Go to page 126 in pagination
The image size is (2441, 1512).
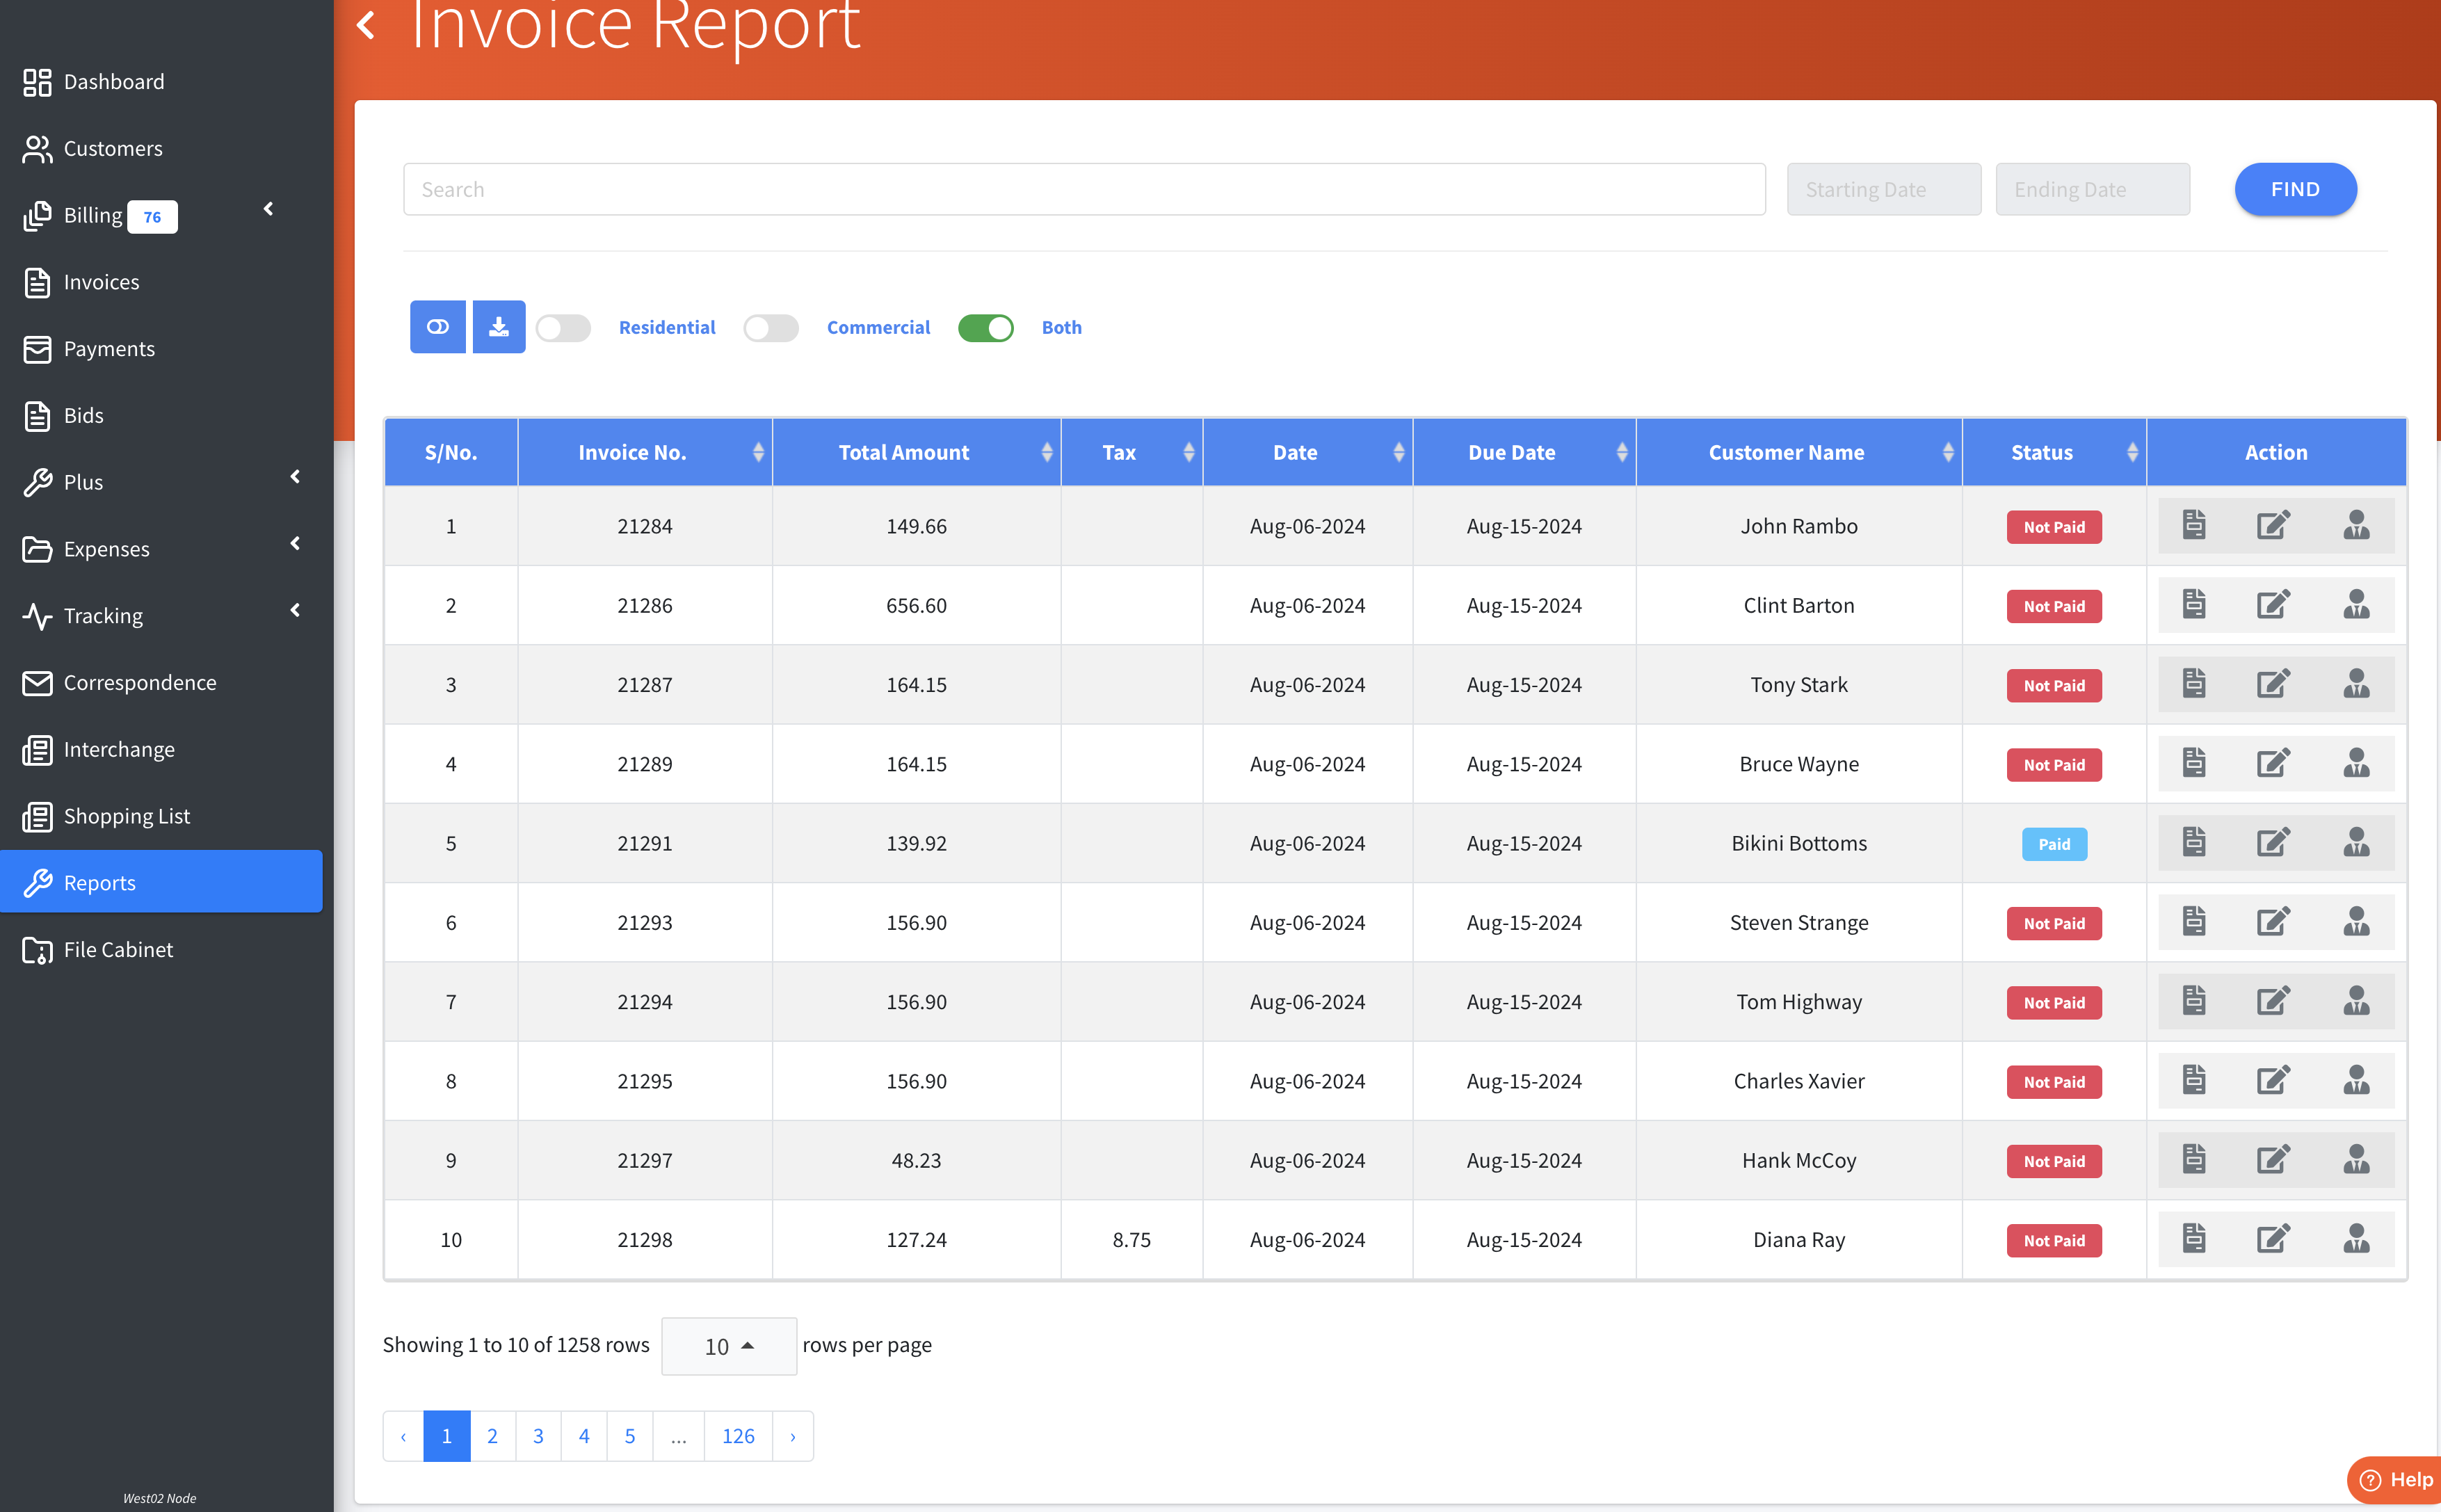point(737,1436)
